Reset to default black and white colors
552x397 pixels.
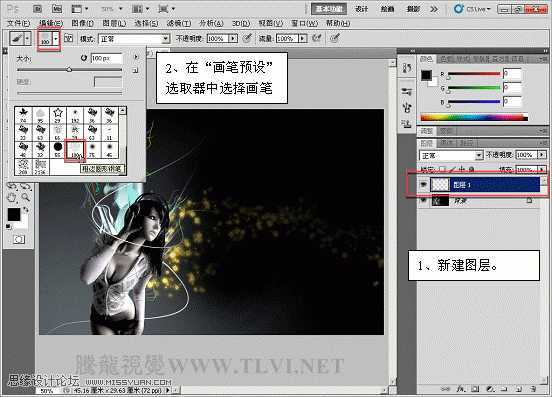click(8, 226)
